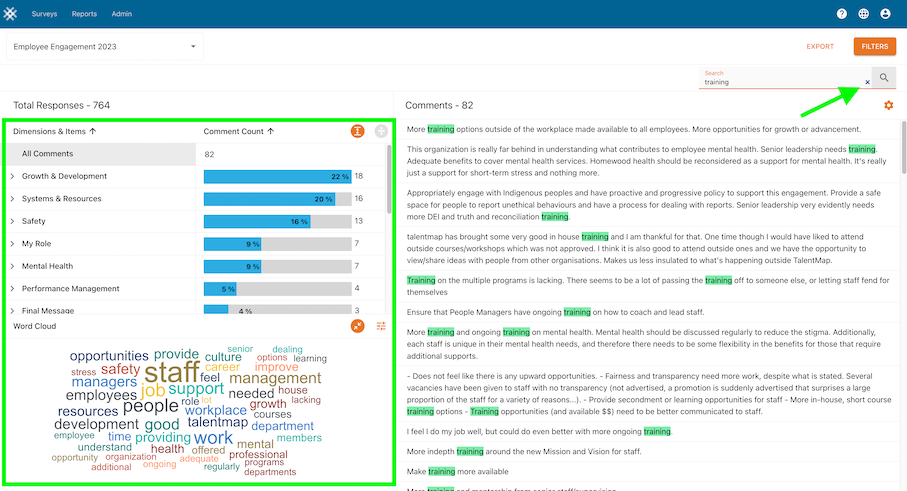Click the search magnifier icon
907x491 pixels.
click(884, 77)
